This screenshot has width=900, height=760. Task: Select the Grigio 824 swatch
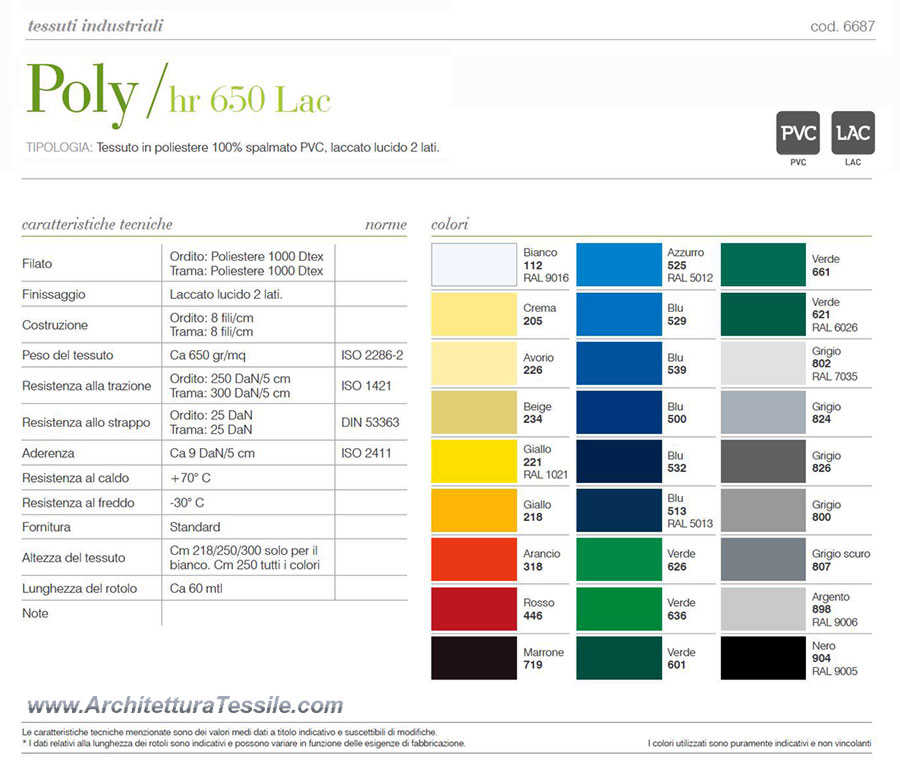click(x=763, y=412)
